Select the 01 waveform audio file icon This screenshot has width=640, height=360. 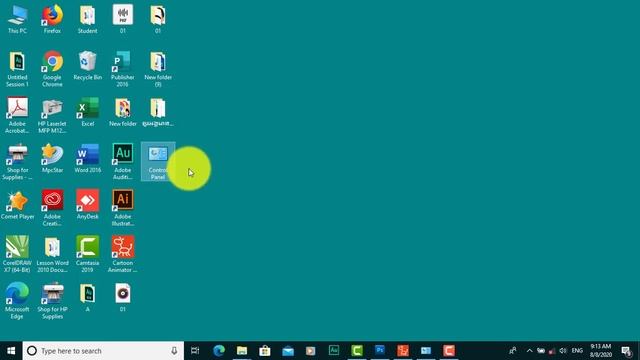click(x=122, y=19)
